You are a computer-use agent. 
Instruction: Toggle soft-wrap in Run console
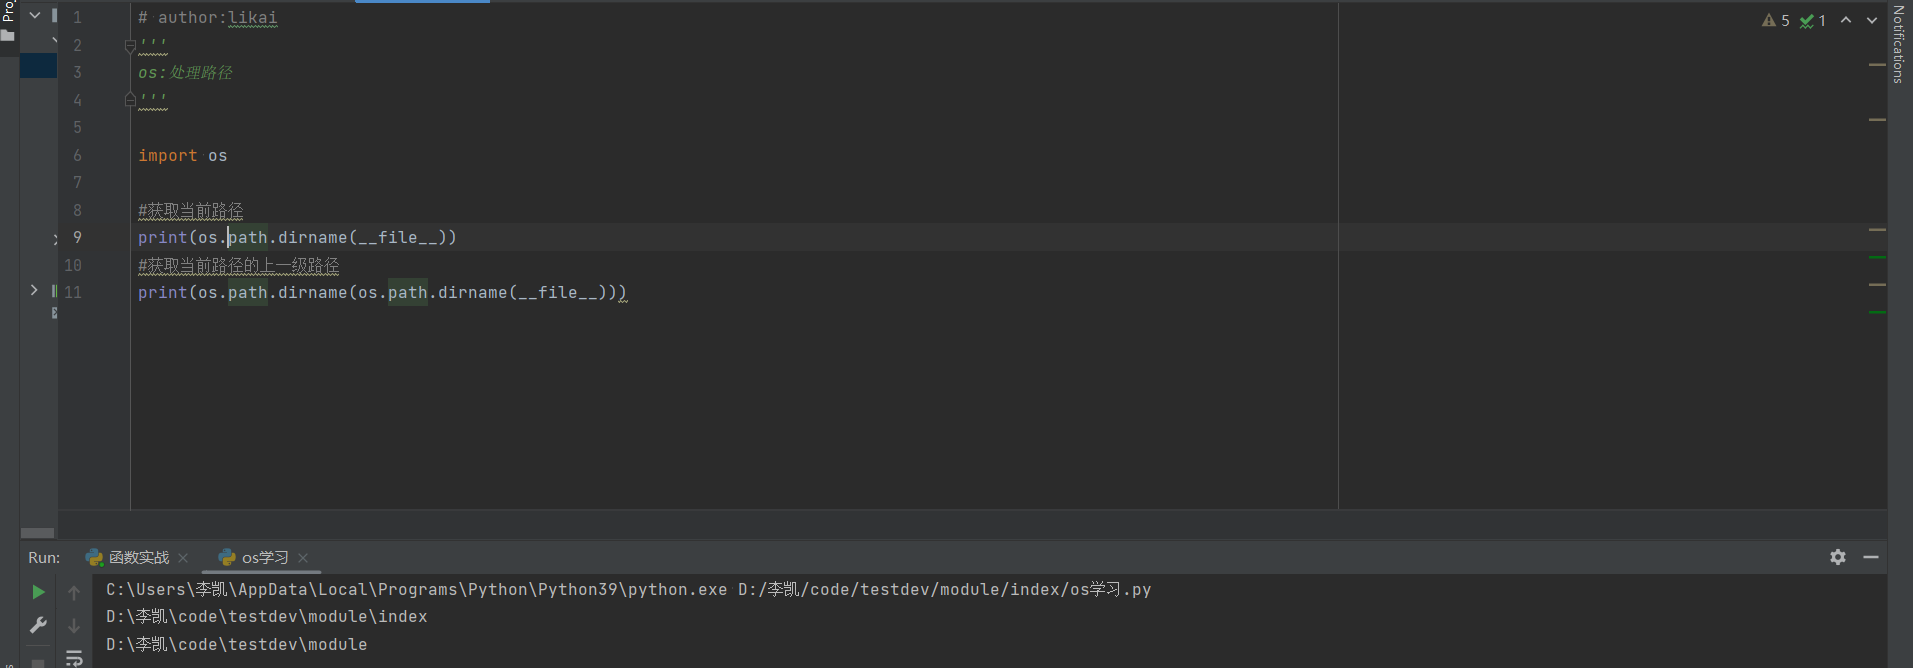[74, 658]
